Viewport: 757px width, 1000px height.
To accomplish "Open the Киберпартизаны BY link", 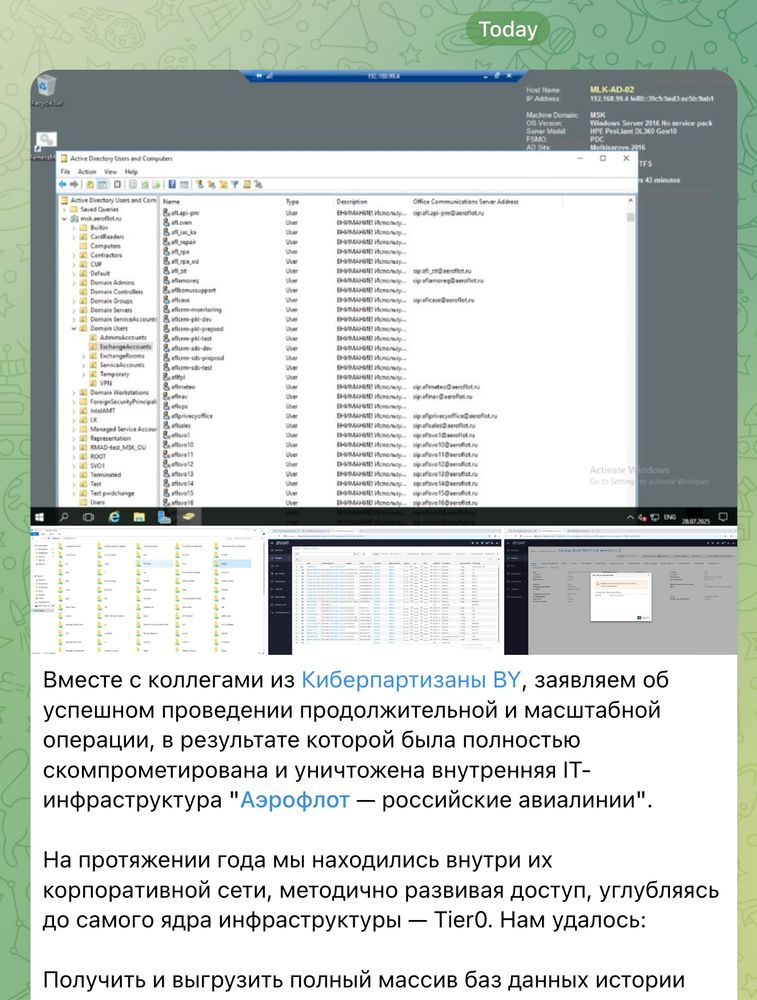I will coord(411,680).
